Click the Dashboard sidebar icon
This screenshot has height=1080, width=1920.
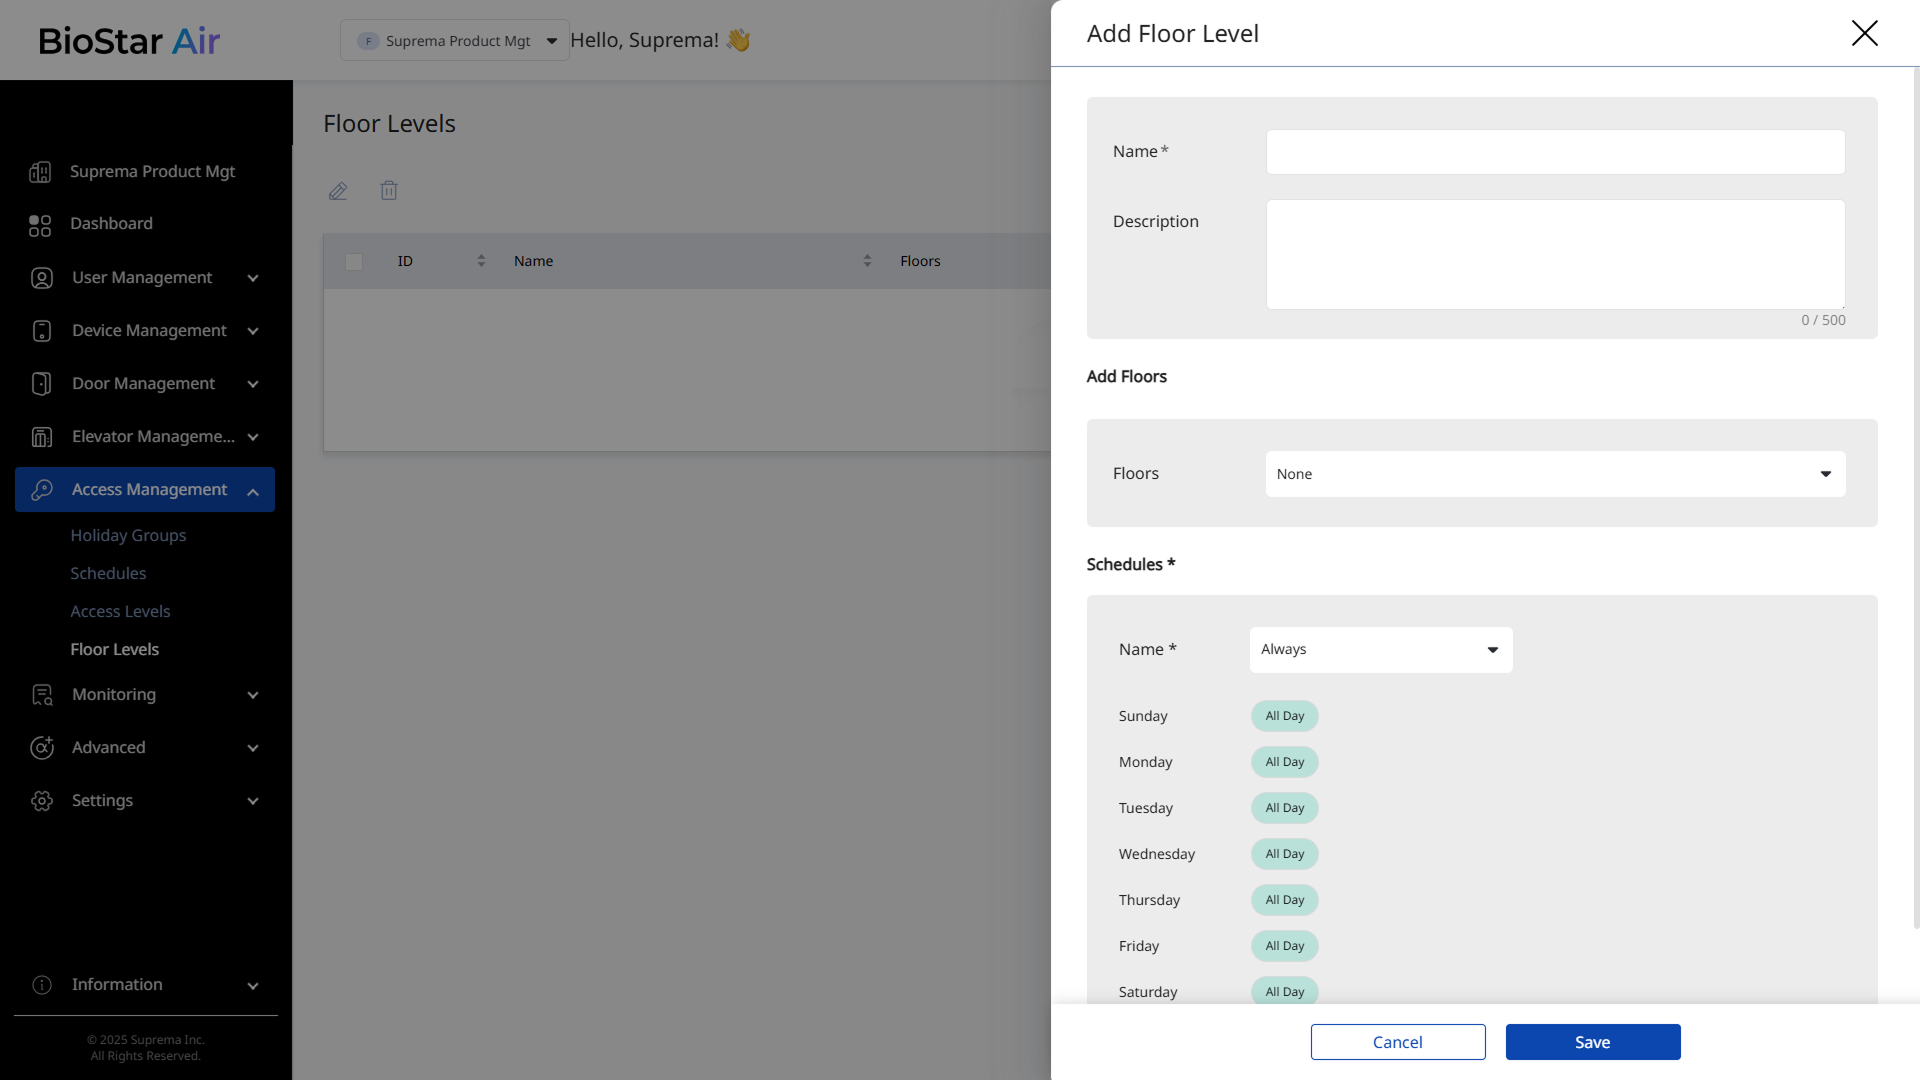(x=40, y=225)
